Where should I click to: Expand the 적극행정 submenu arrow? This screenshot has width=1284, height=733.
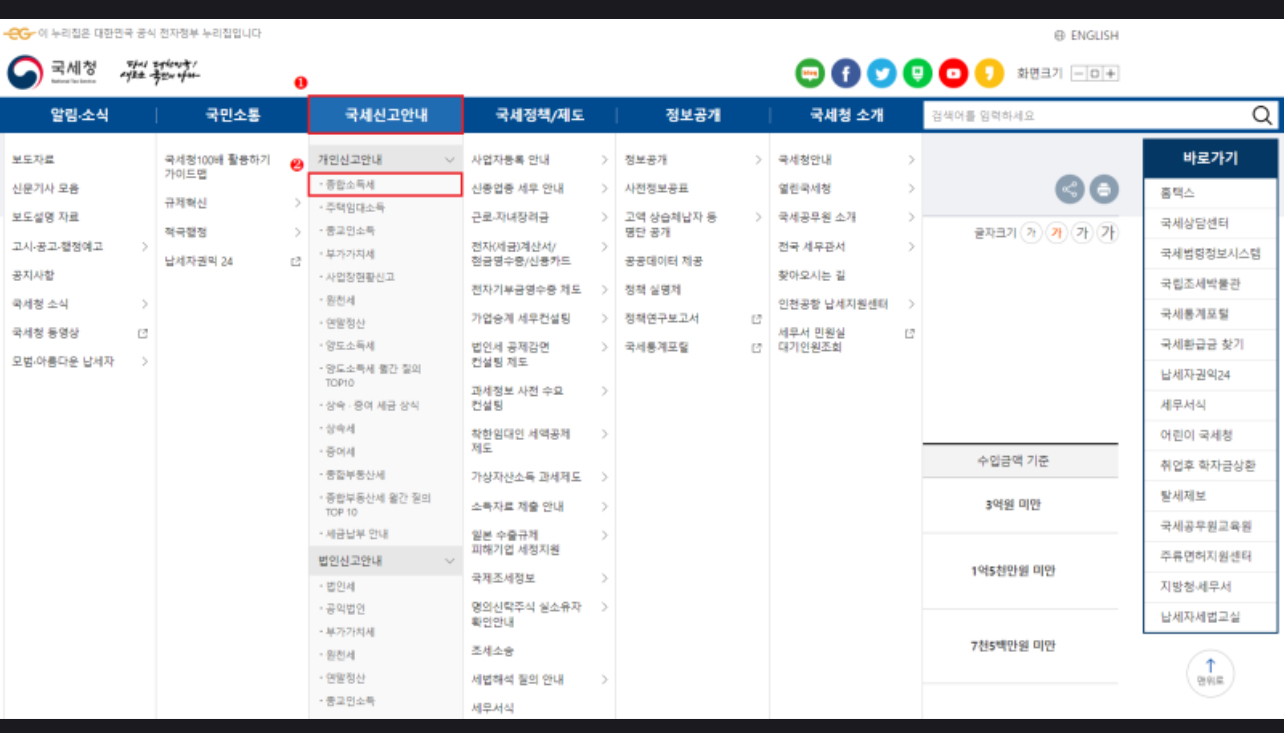(x=297, y=232)
